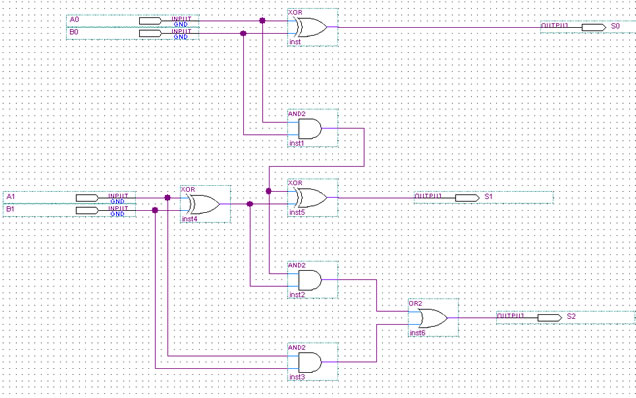This screenshot has height=398, width=636.
Task: Select the S2 output name label
Action: [x=572, y=316]
